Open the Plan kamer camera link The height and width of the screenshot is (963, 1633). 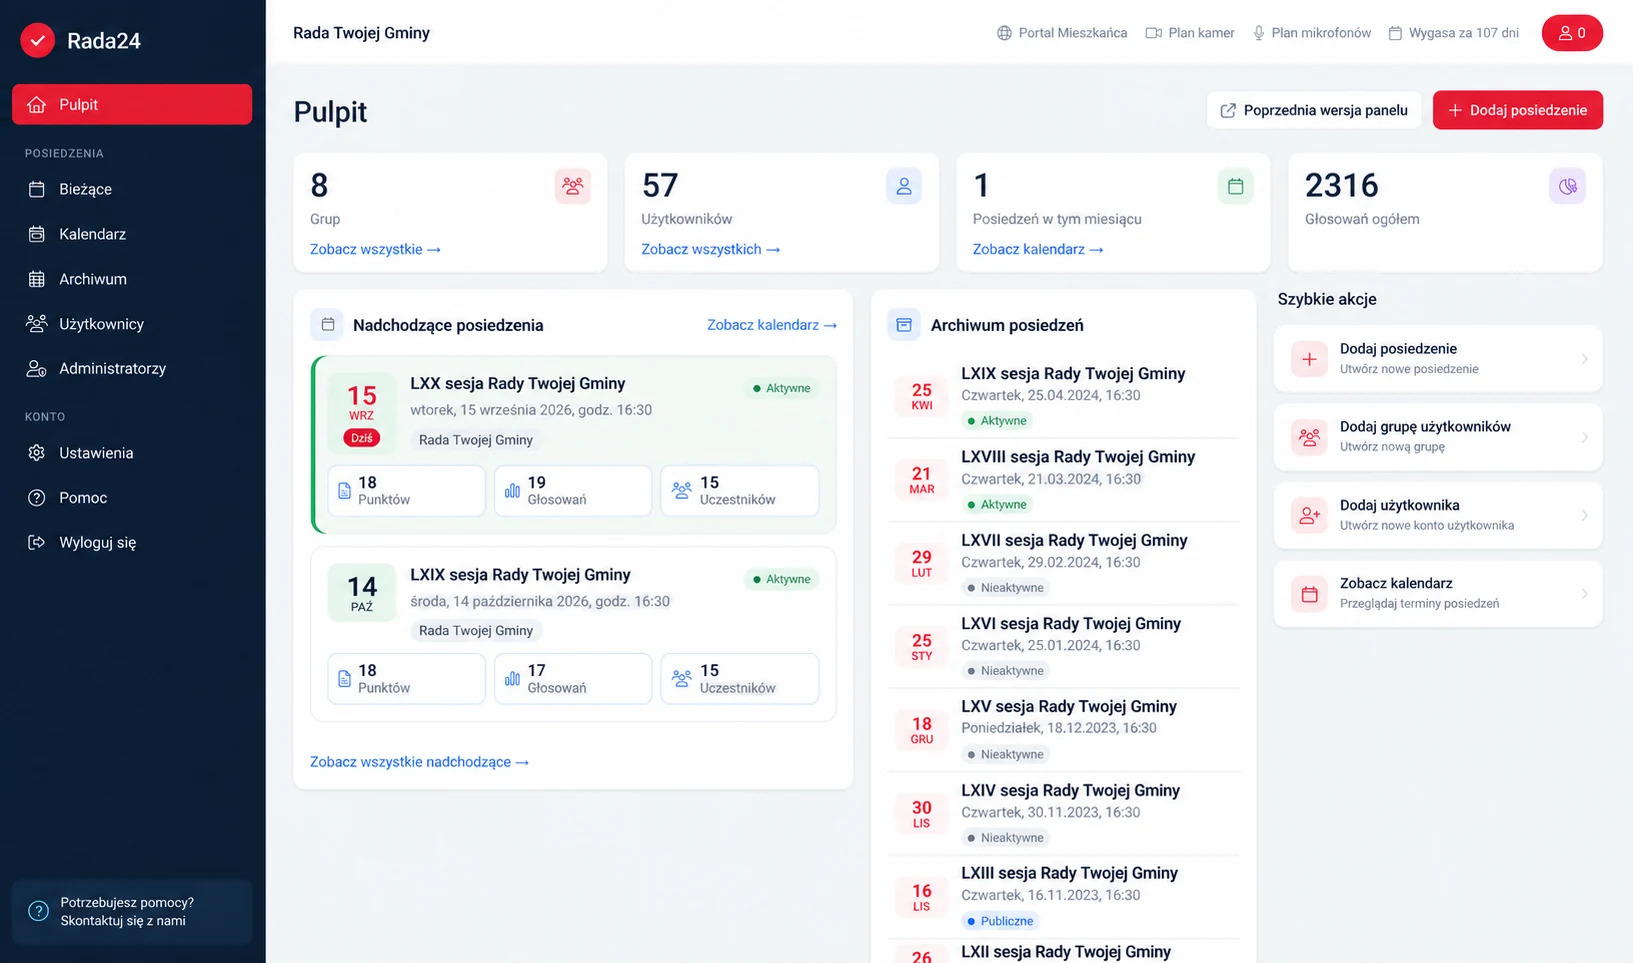(x=1190, y=33)
